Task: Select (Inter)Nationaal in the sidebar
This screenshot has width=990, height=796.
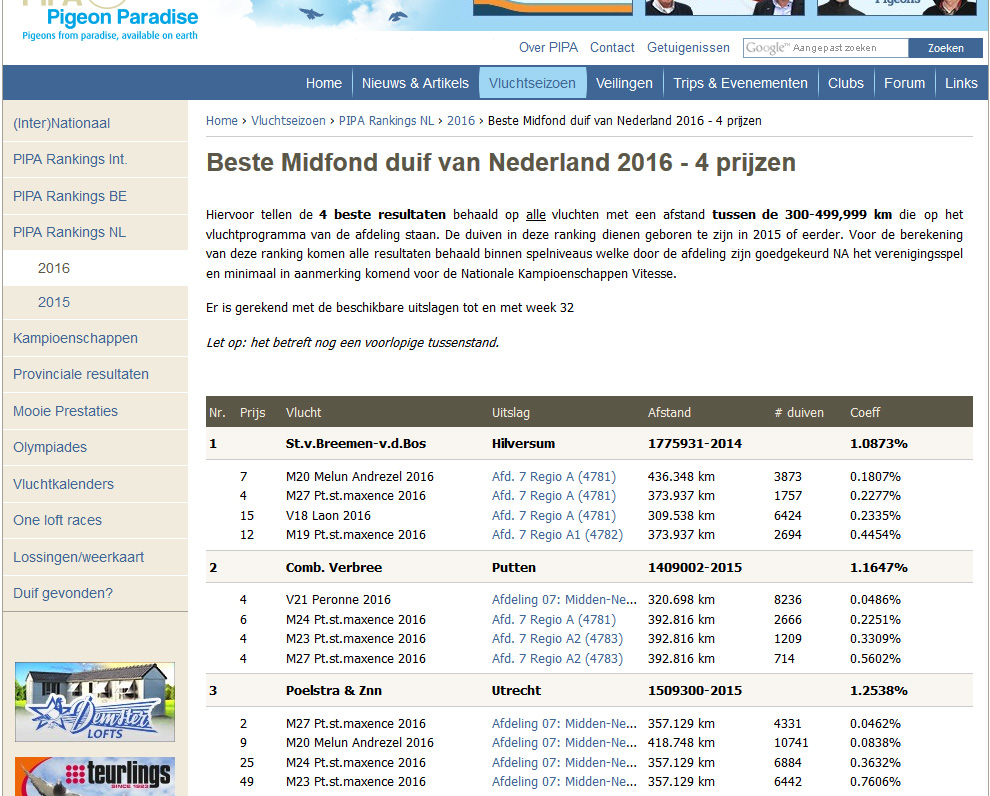Action: tap(95, 123)
